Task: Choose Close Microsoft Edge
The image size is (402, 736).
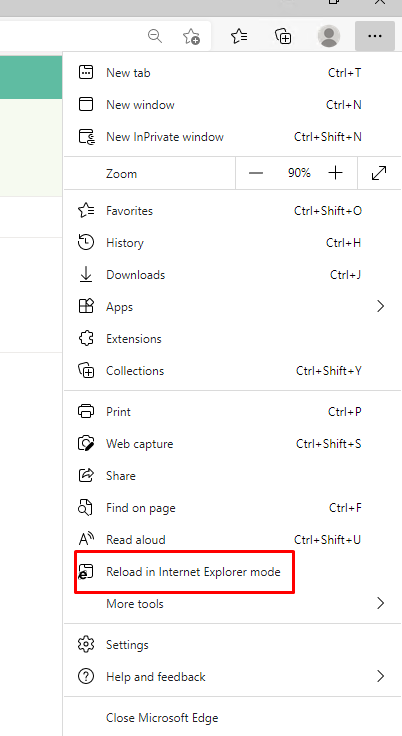Action: pos(232,718)
